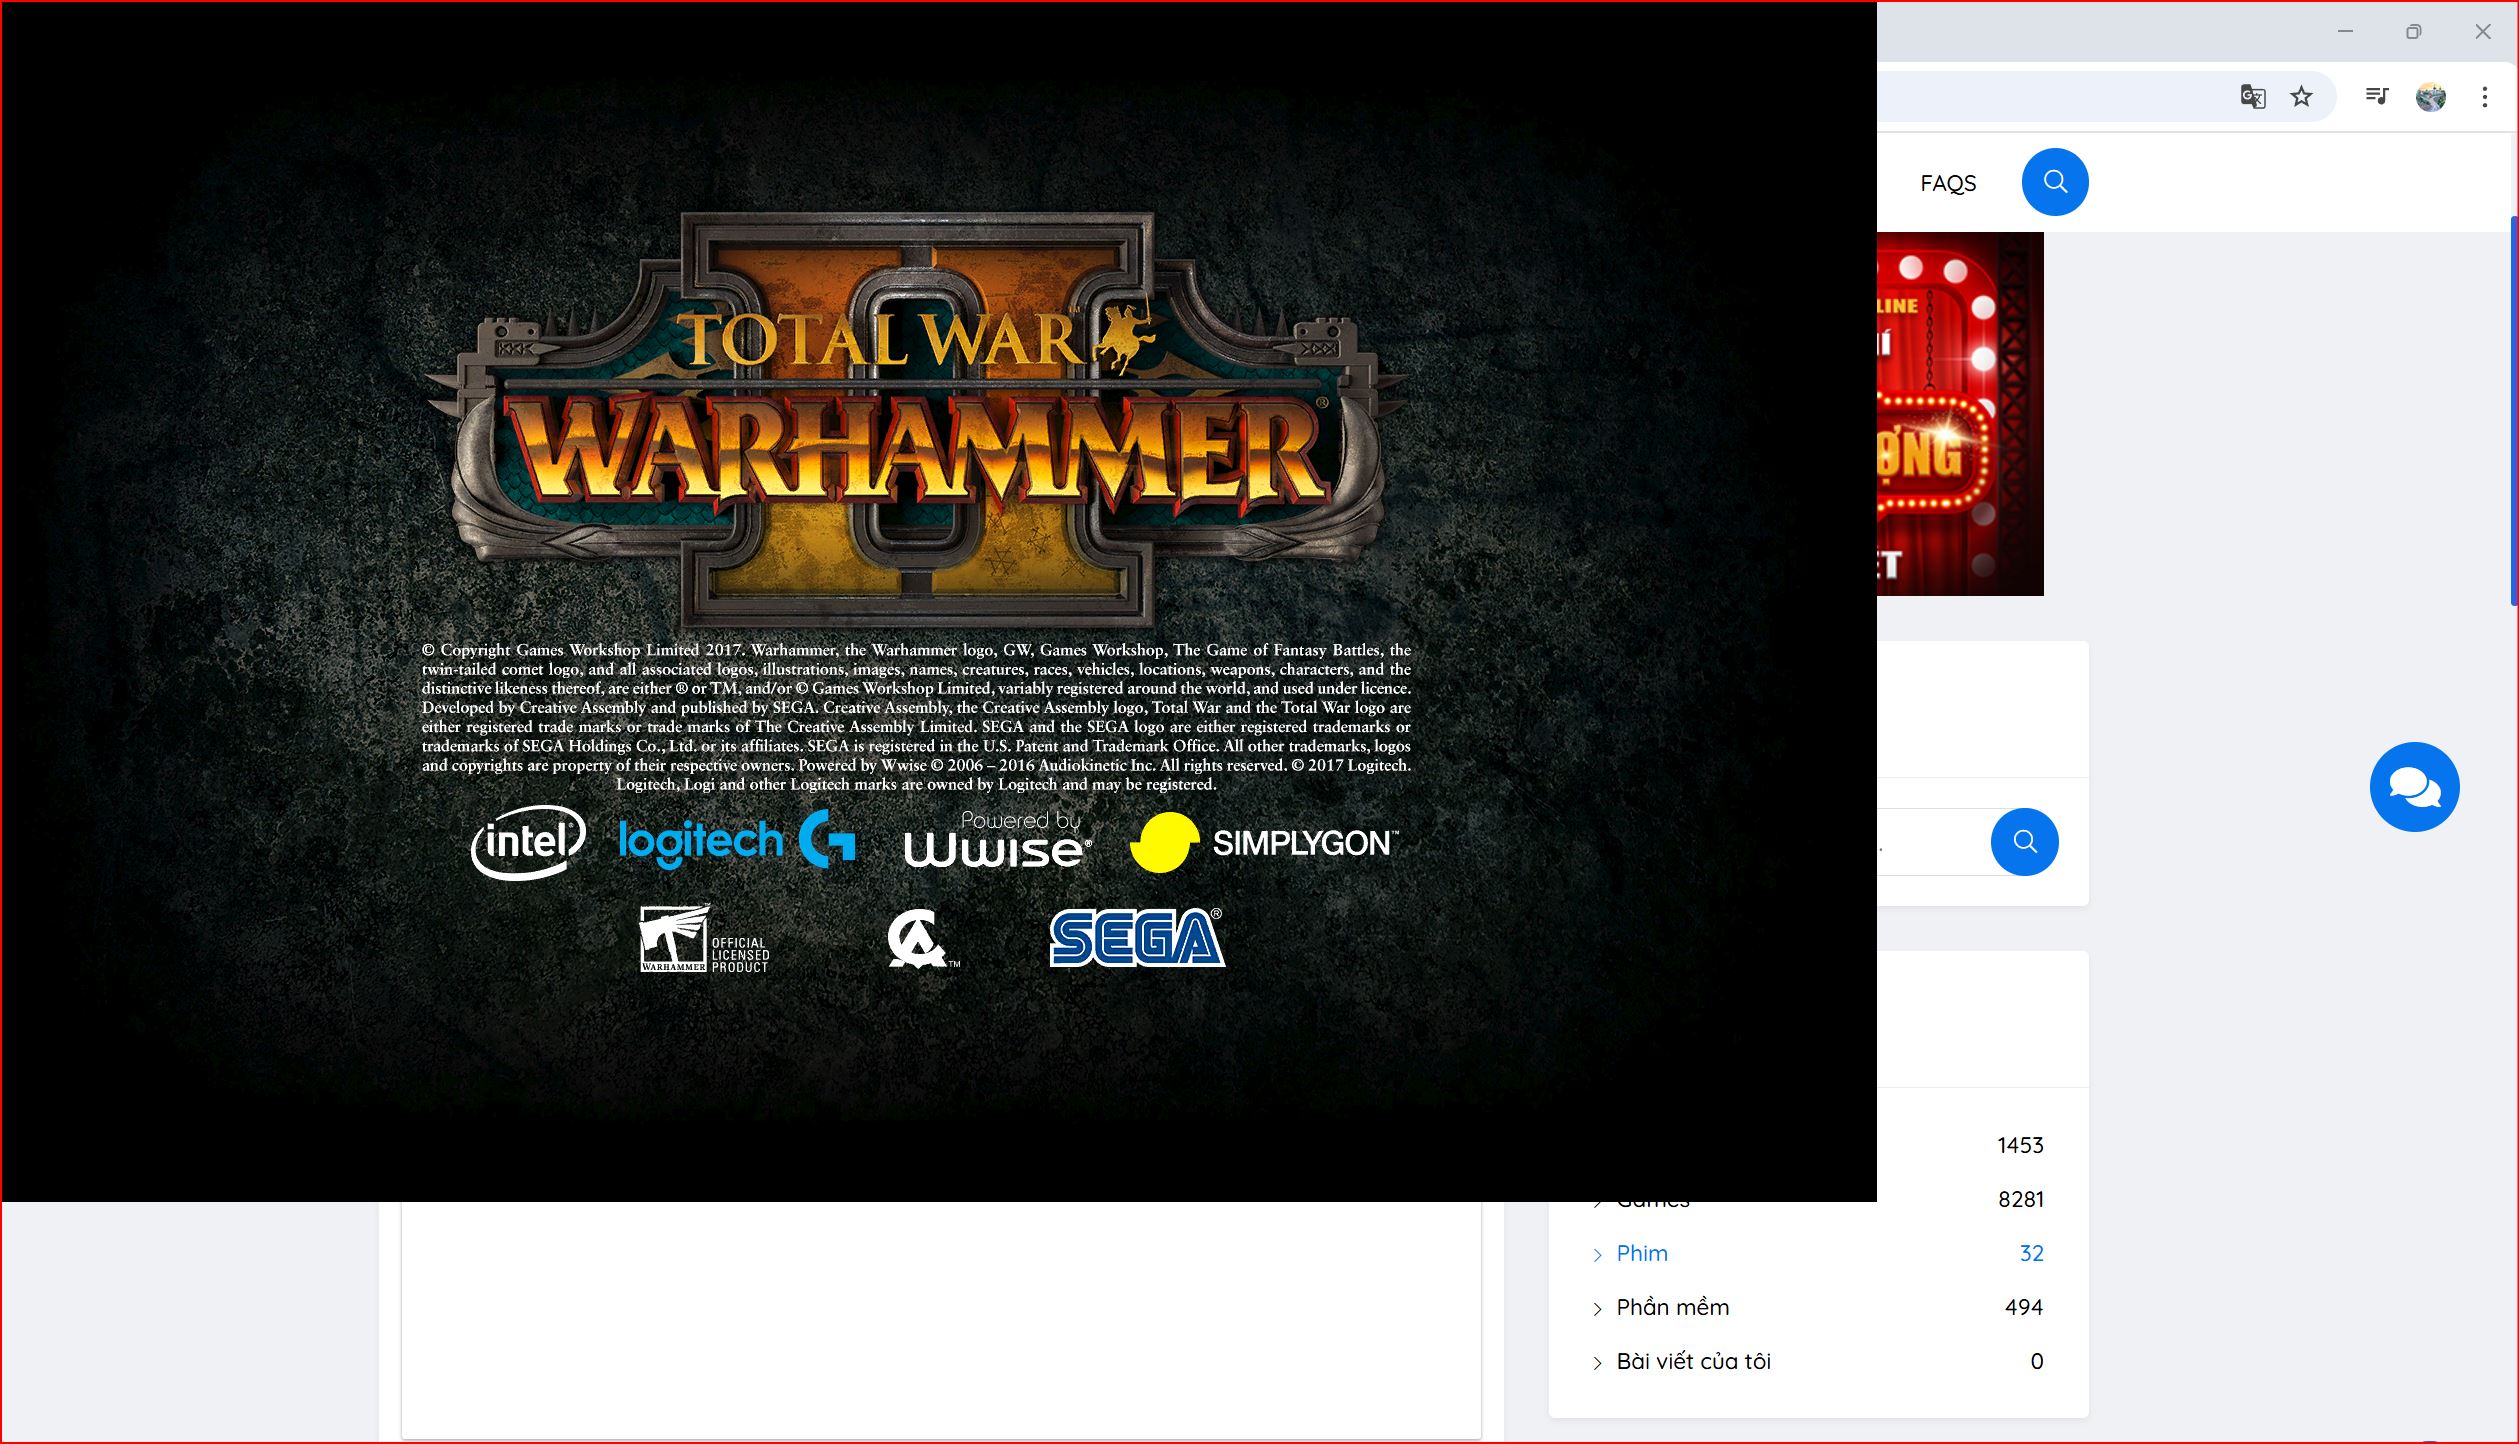Bookmark this page with the star icon

pos(2301,96)
